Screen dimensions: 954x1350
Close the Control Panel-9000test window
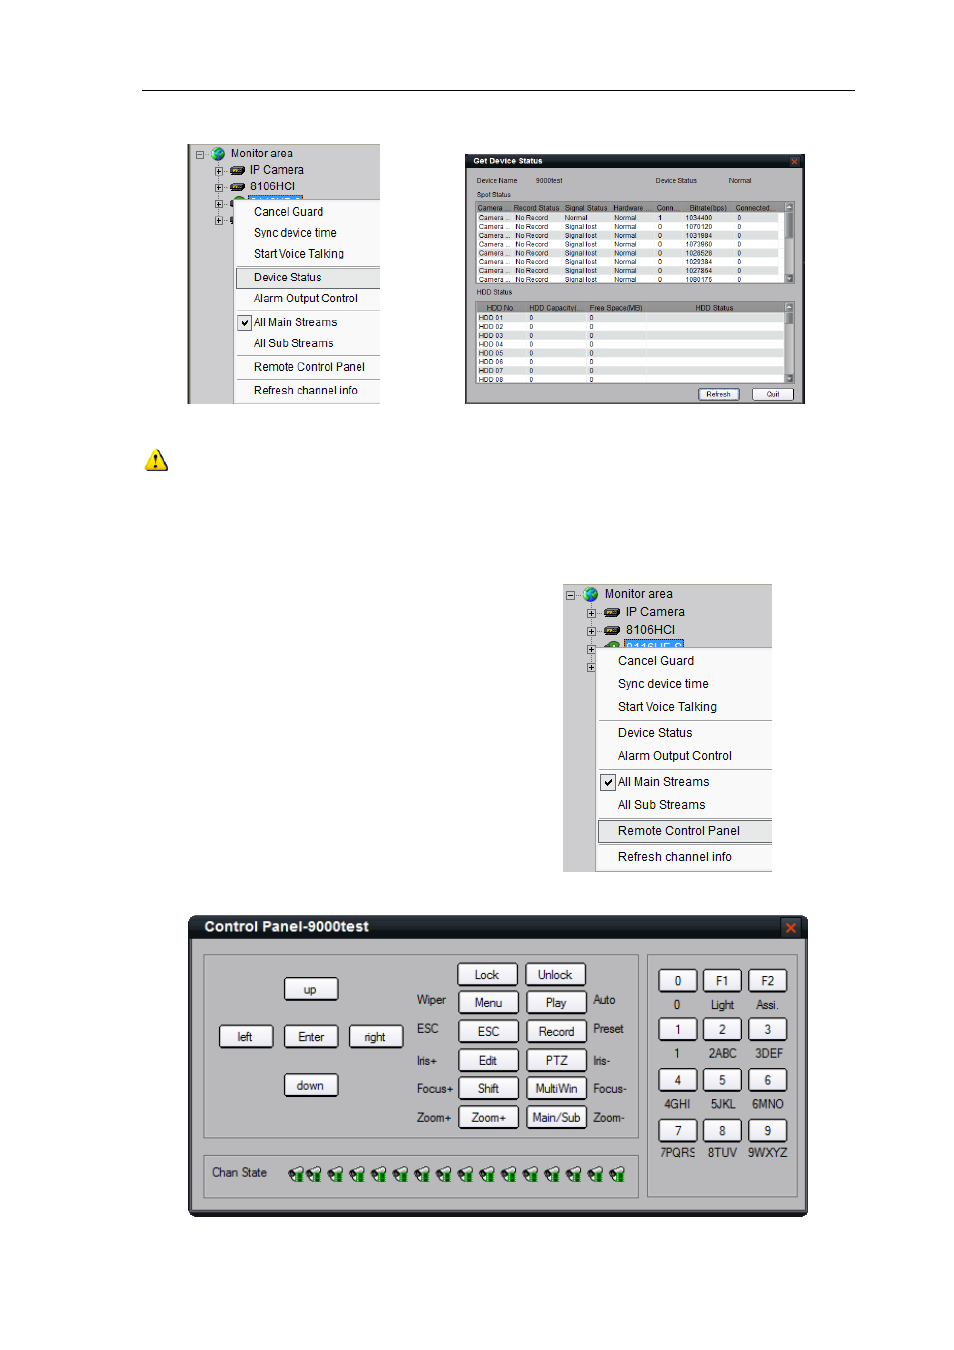click(791, 928)
